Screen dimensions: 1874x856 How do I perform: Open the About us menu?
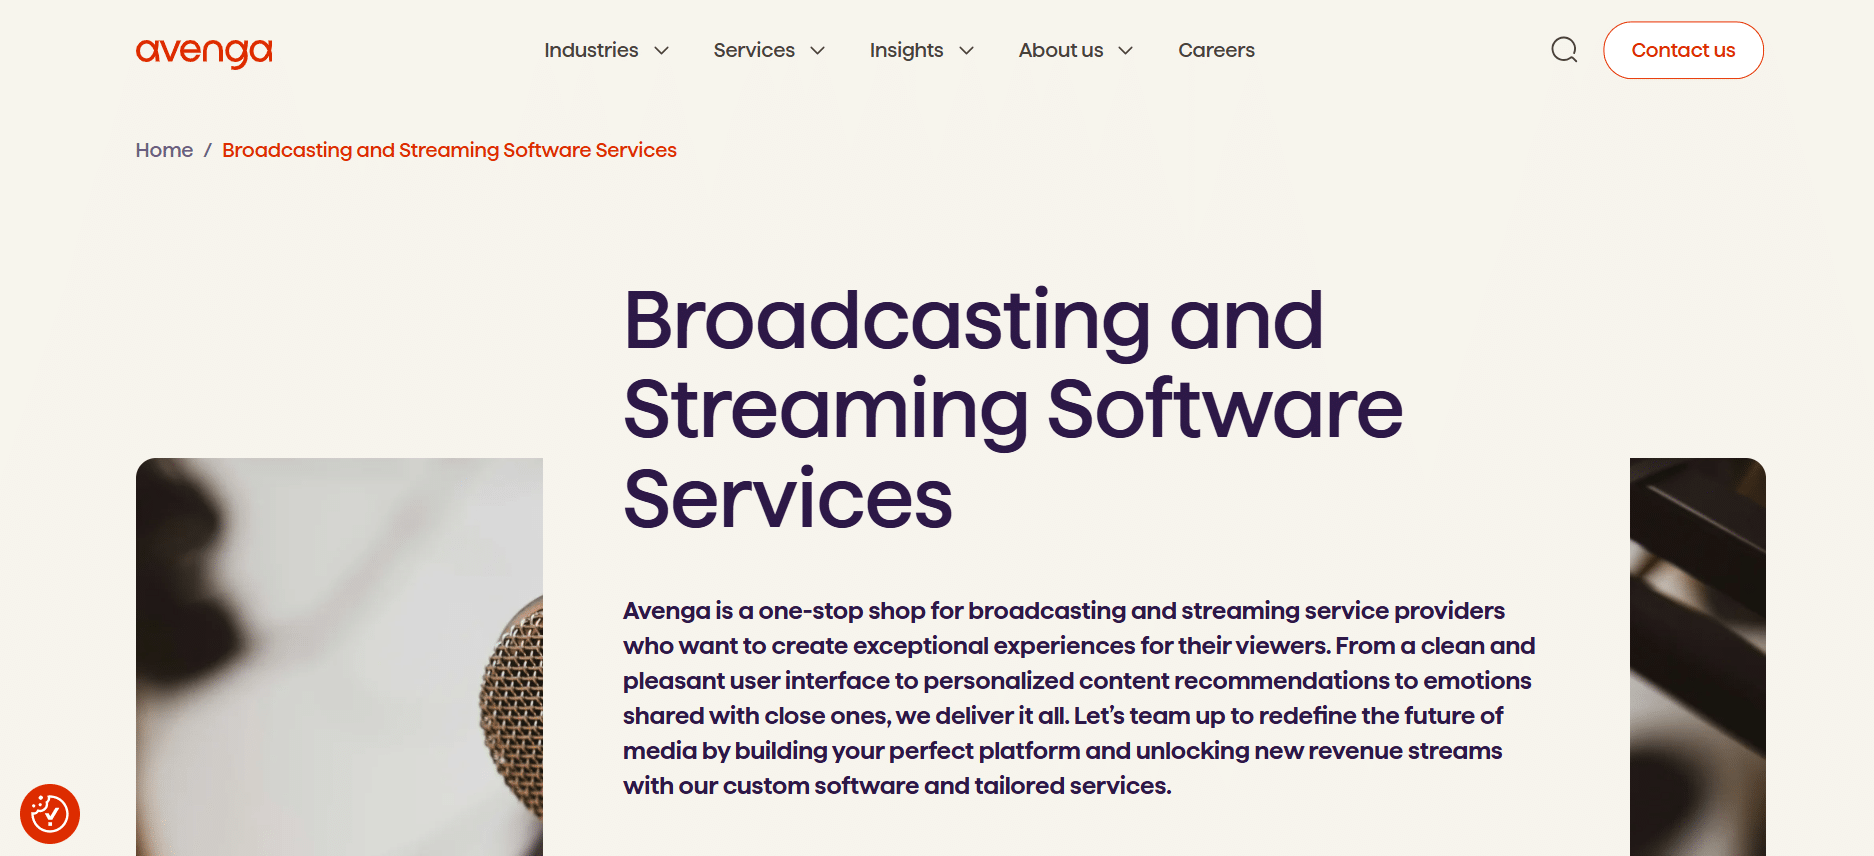(x=1060, y=50)
